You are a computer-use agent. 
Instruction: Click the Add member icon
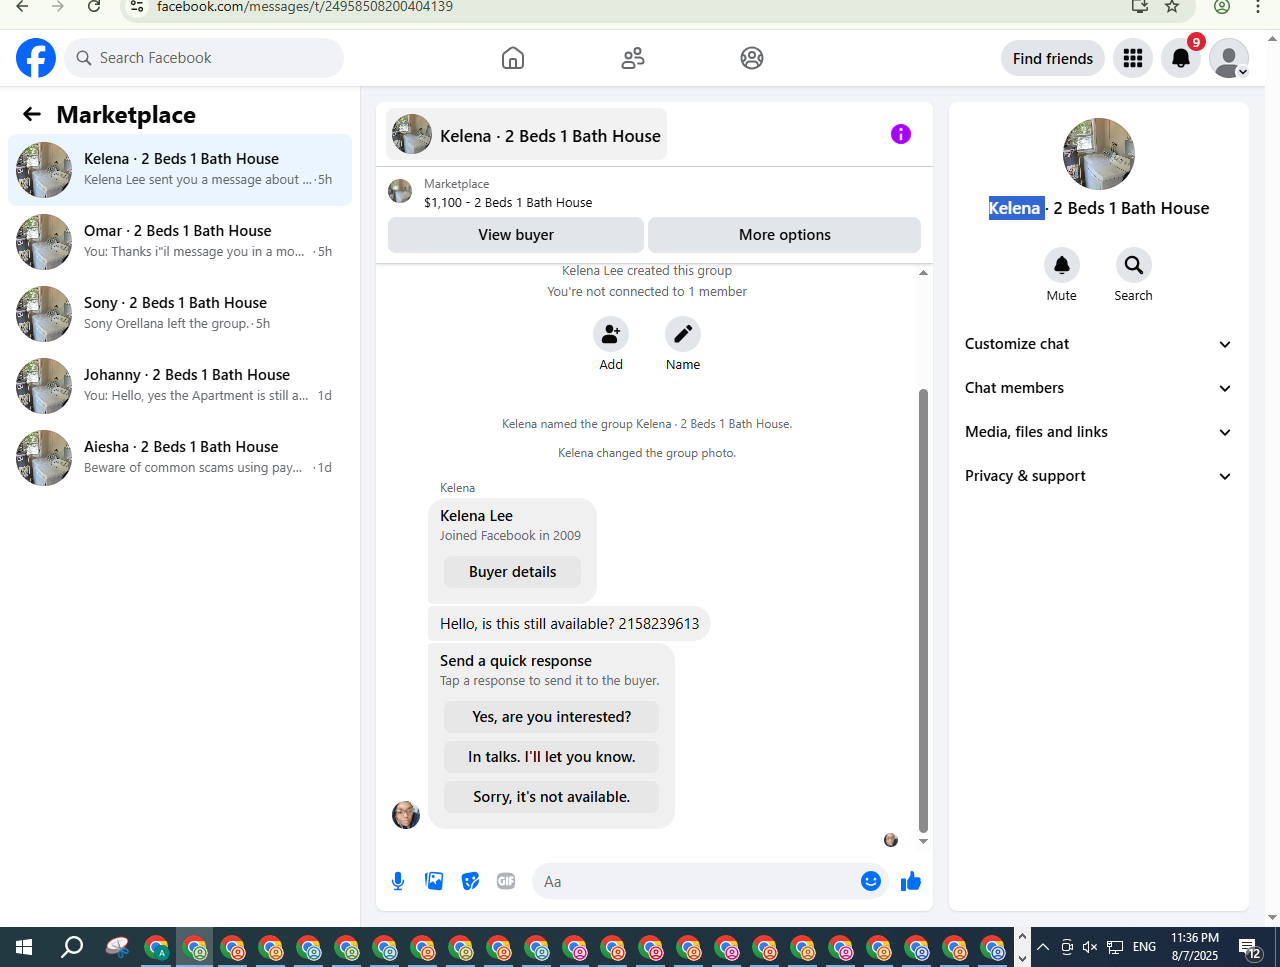[611, 334]
